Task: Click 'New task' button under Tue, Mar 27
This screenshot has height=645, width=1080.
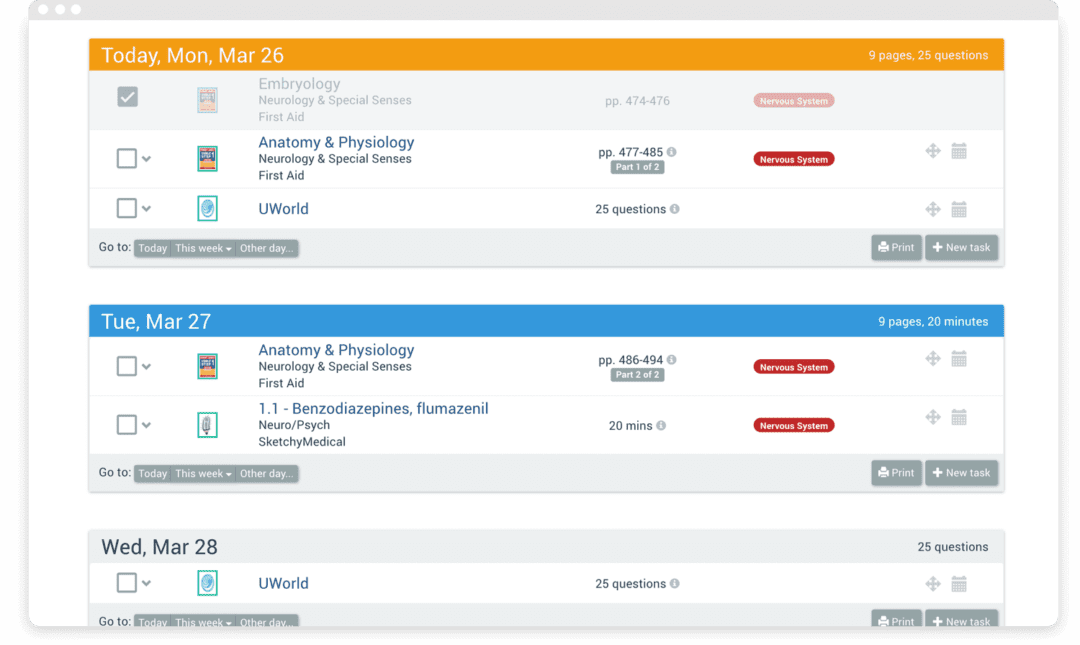Action: click(961, 473)
